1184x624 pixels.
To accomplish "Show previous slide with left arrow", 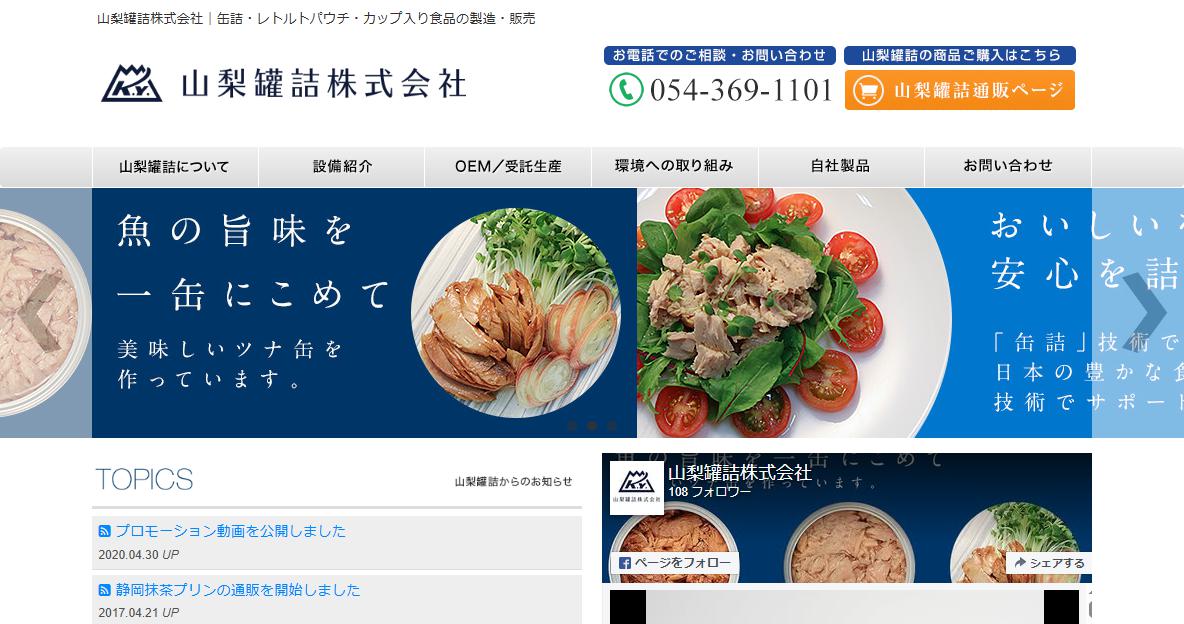I will (x=39, y=312).
